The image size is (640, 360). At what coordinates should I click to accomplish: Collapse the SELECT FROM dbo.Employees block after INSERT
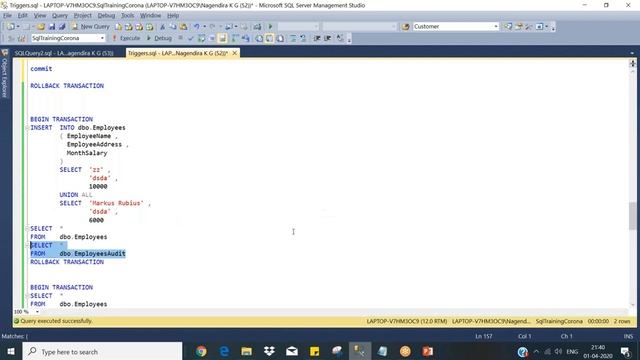point(27,229)
